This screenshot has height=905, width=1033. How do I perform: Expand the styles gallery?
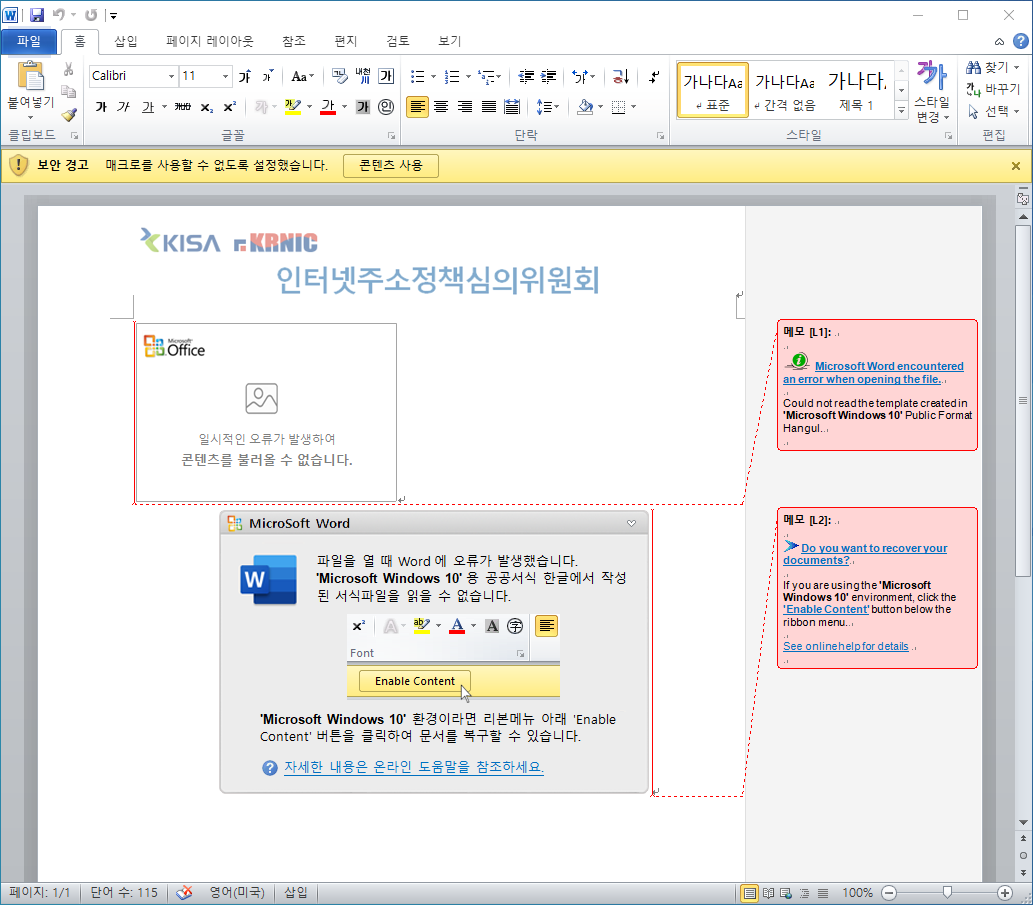(x=902, y=111)
